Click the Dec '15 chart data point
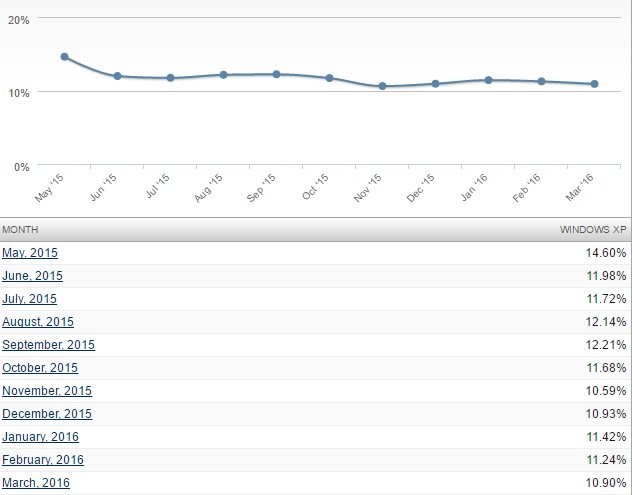 click(x=435, y=84)
